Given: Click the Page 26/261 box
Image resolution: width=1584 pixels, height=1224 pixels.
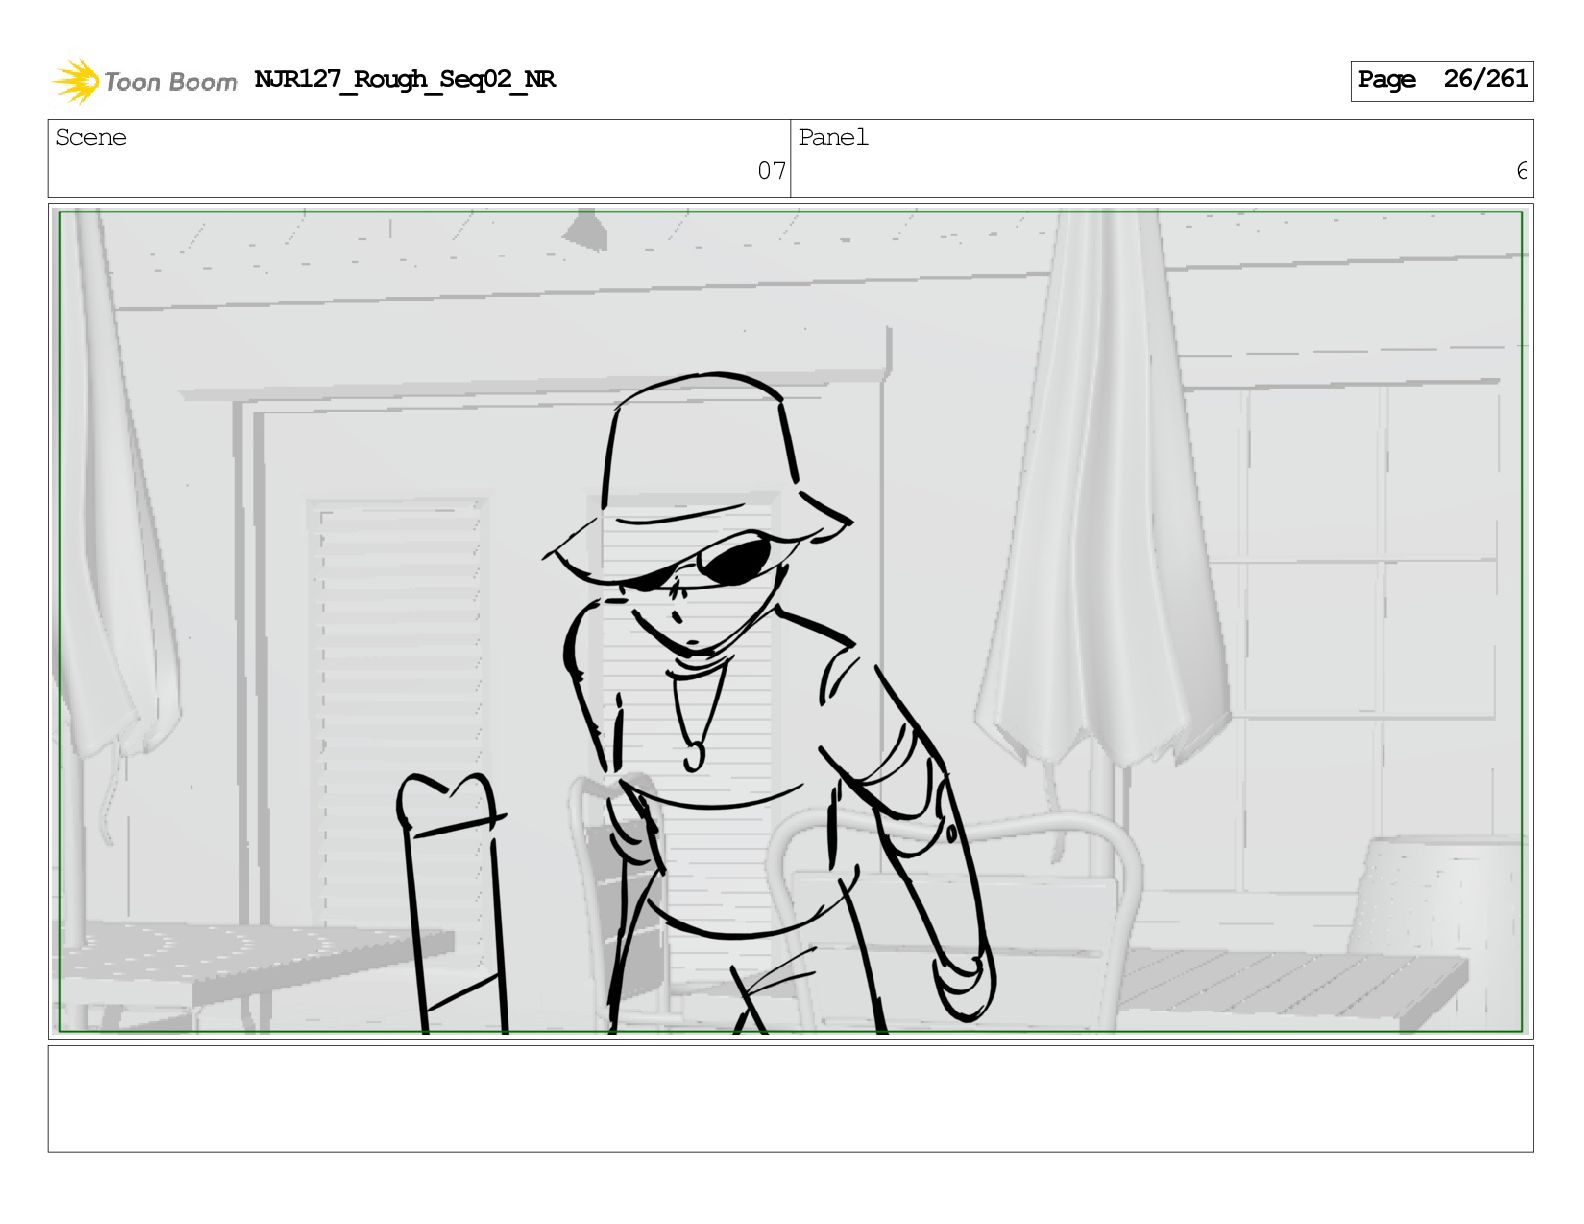Looking at the screenshot, I should tap(1441, 80).
